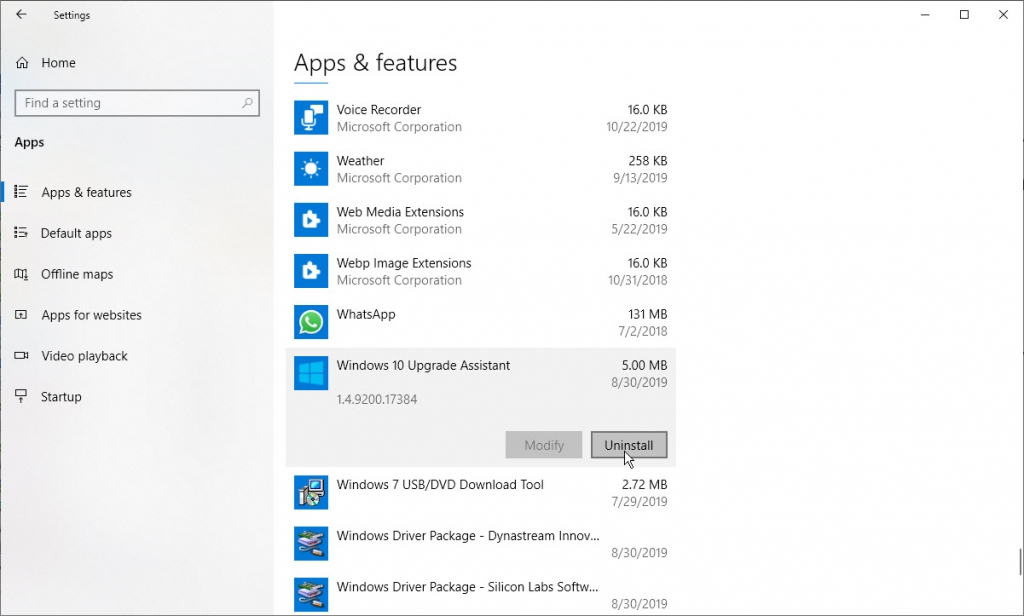This screenshot has height=616, width=1024.
Task: Click the Weather app icon
Action: (x=310, y=168)
